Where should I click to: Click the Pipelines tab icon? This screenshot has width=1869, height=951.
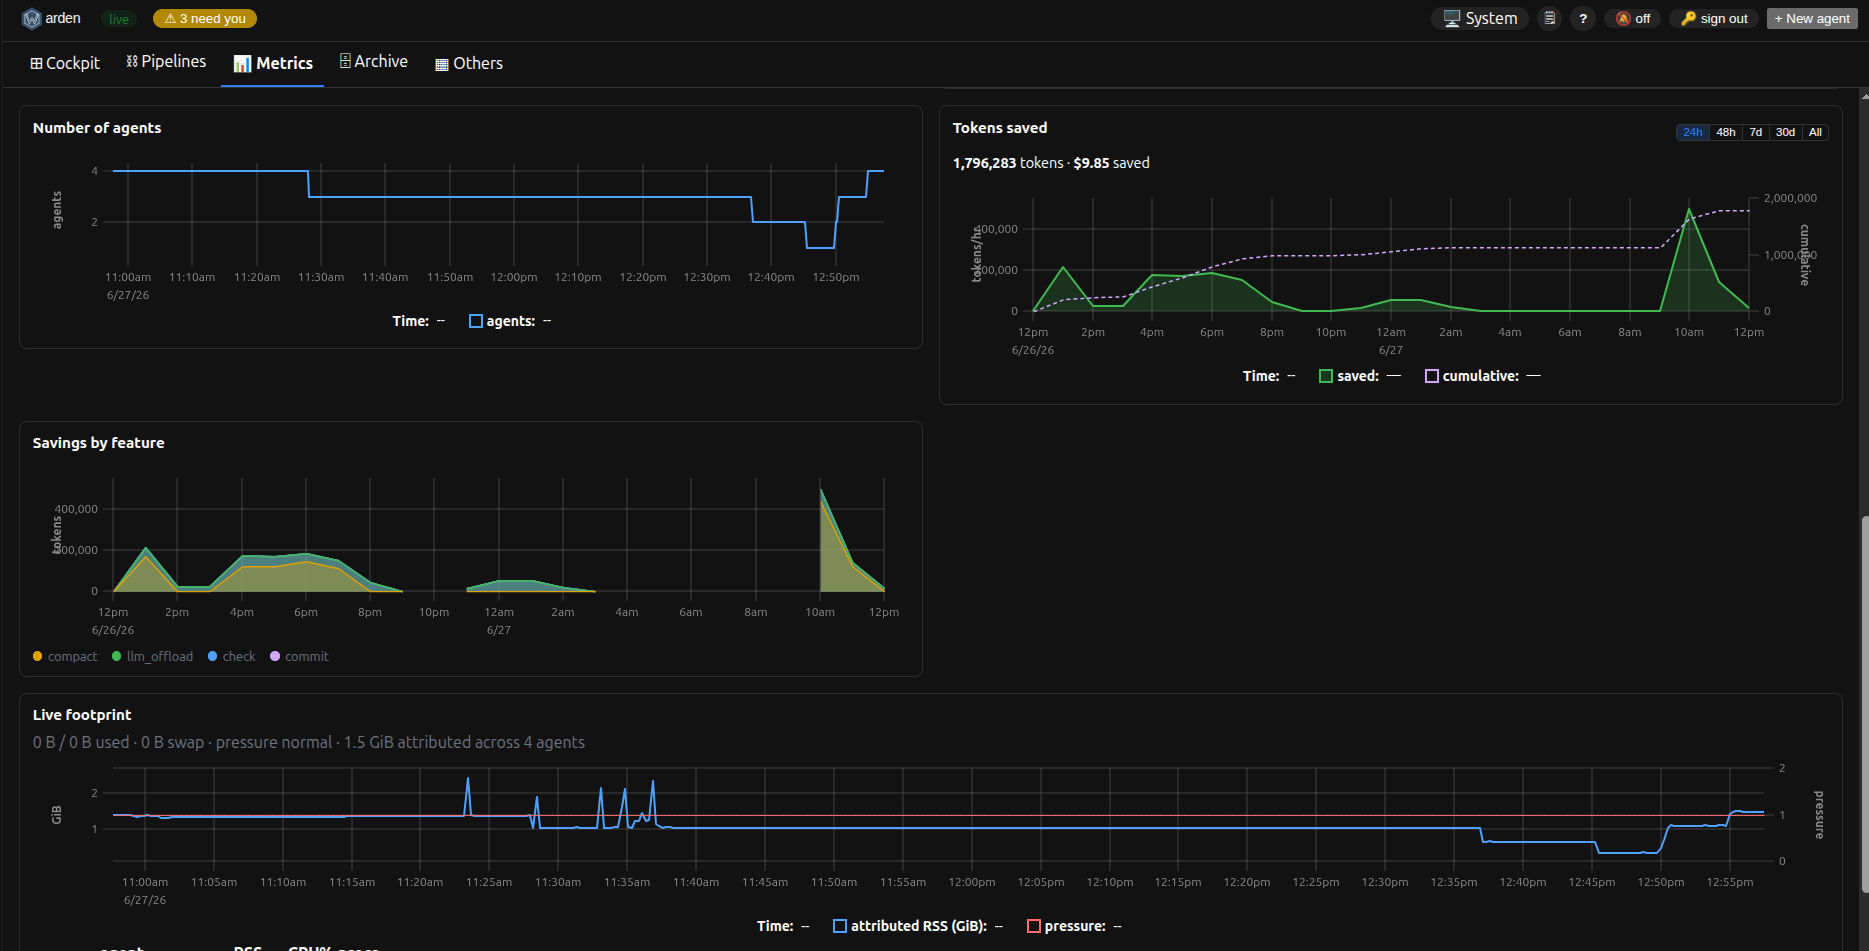click(x=132, y=61)
